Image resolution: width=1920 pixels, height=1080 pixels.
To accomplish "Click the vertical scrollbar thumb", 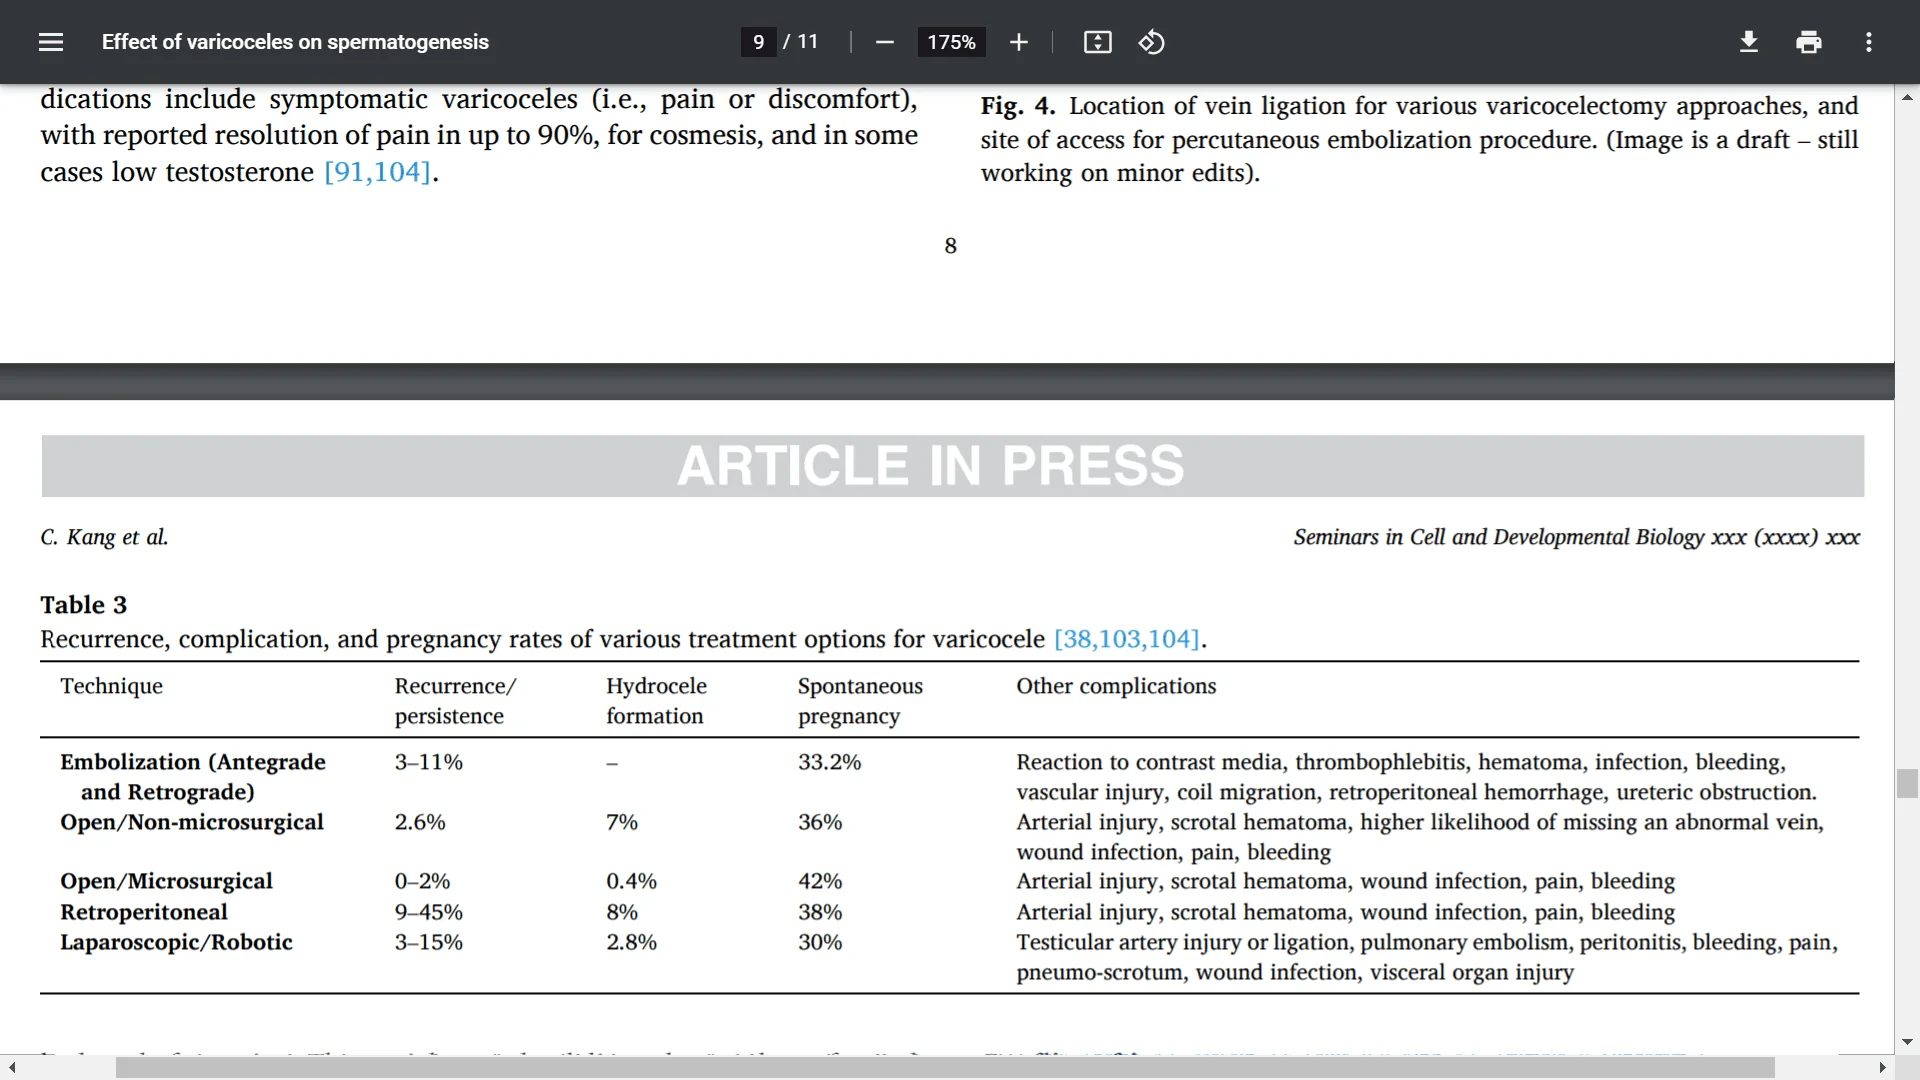I will click(1907, 783).
